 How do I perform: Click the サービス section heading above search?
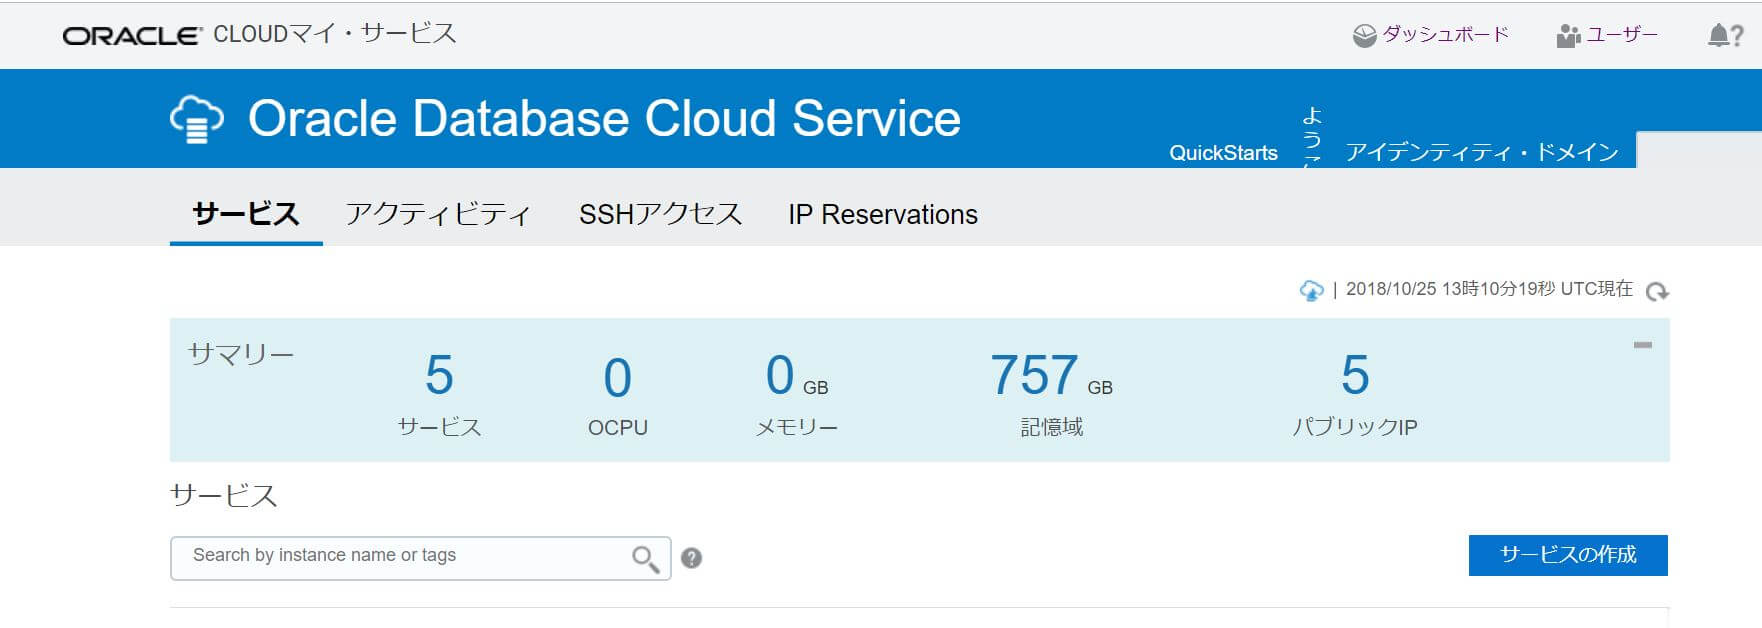pyautogui.click(x=224, y=496)
